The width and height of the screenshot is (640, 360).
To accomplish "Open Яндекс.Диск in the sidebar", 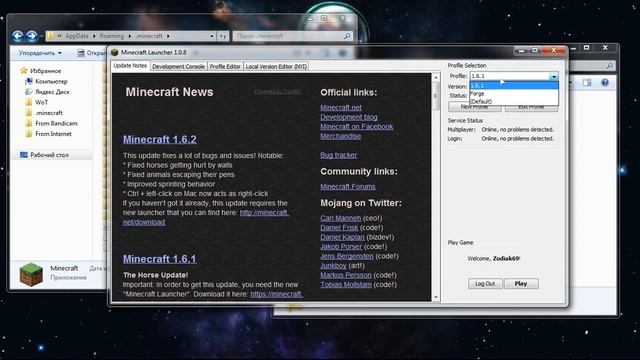I will tap(47, 92).
